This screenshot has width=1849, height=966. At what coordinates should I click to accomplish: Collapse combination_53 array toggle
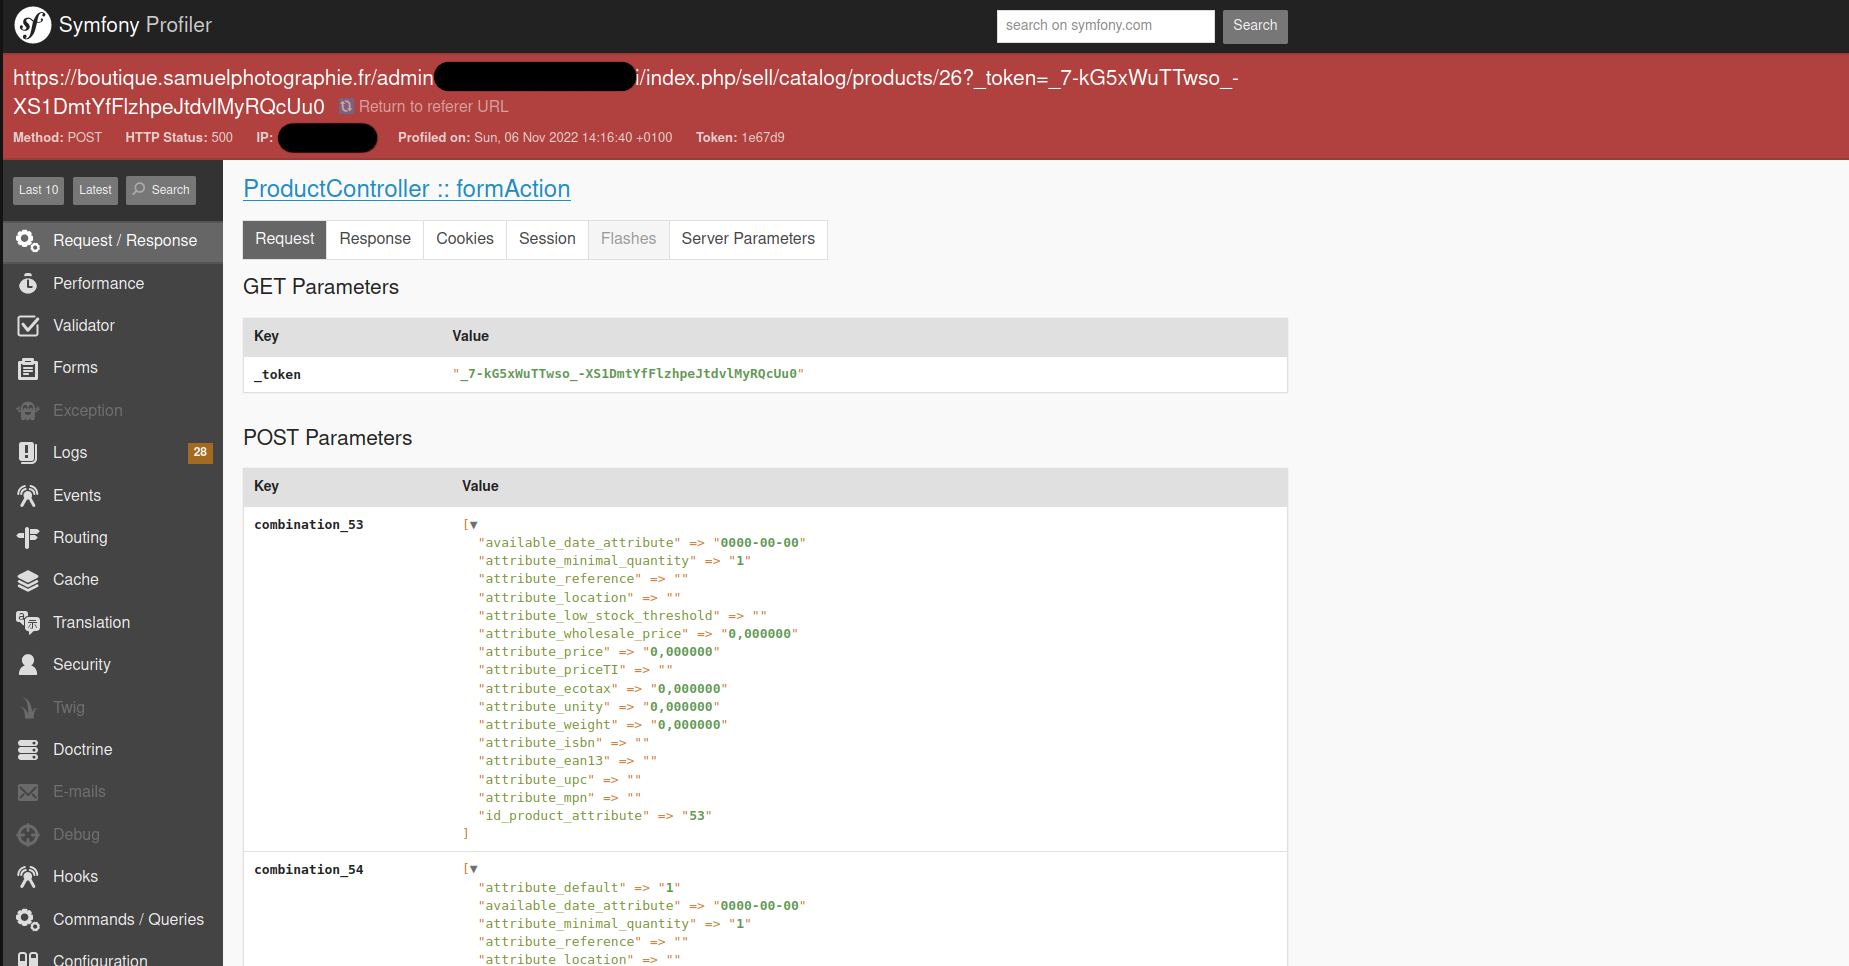(473, 525)
